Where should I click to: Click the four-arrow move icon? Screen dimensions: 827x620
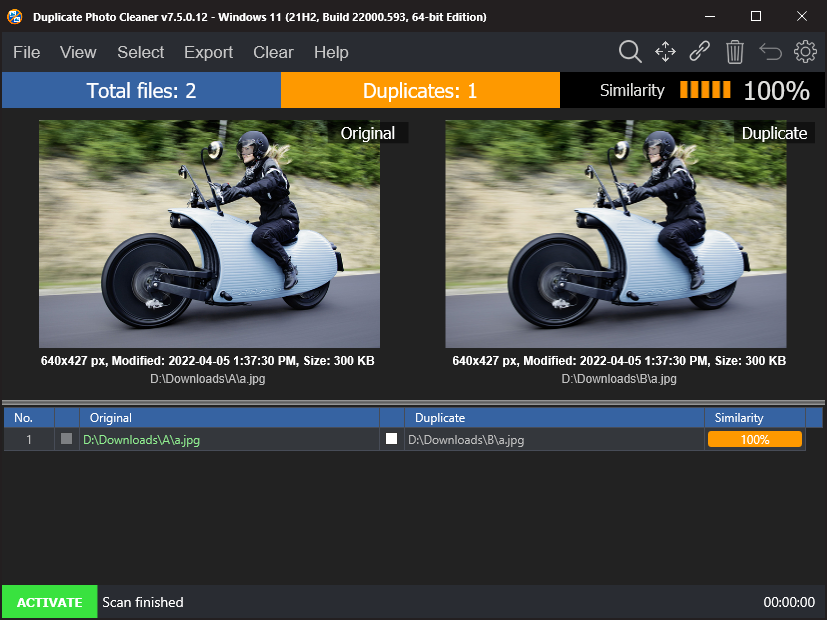665,52
